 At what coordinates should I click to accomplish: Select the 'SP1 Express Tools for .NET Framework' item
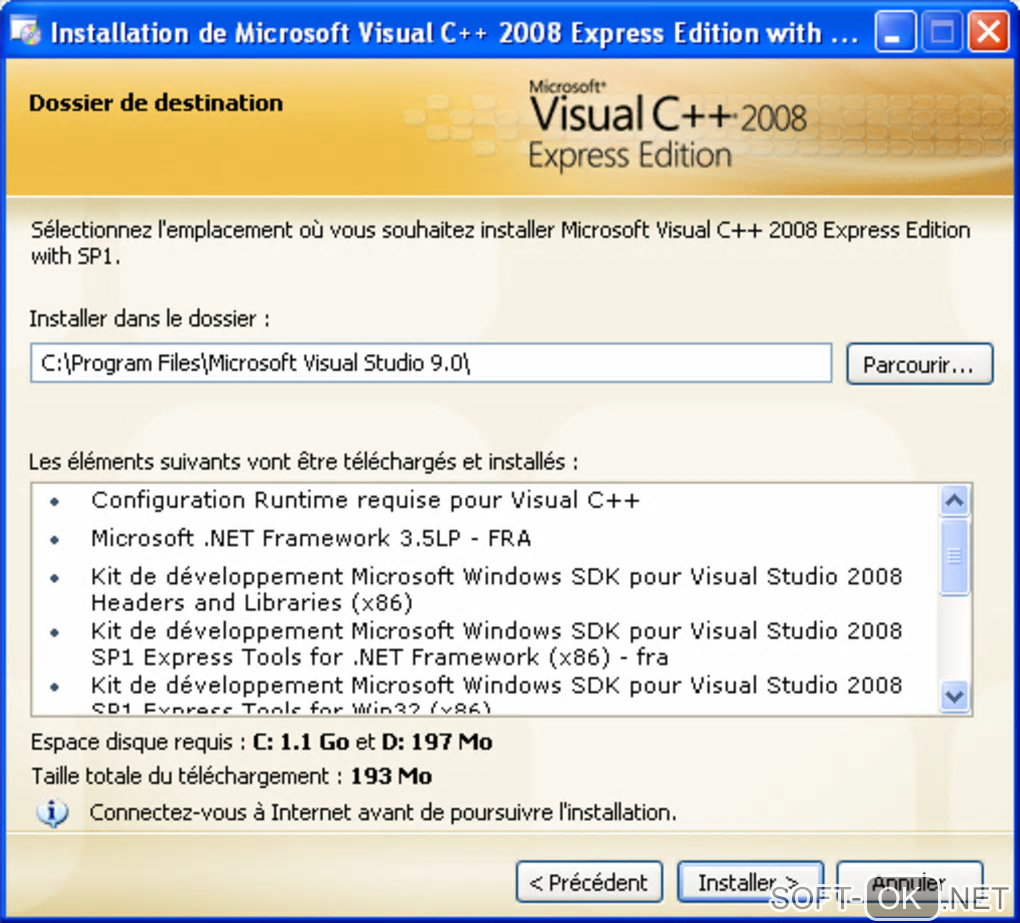coord(496,644)
